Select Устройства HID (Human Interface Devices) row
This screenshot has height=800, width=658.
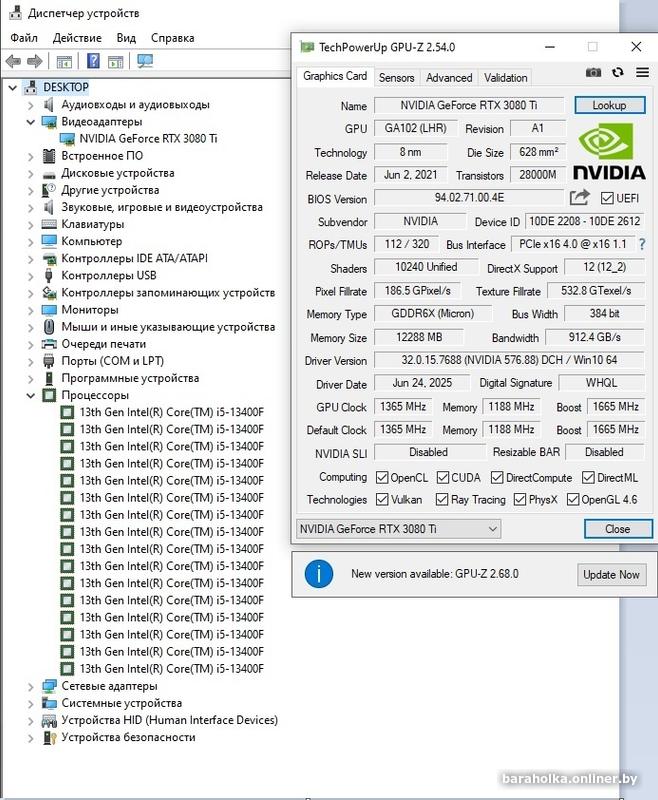point(169,720)
